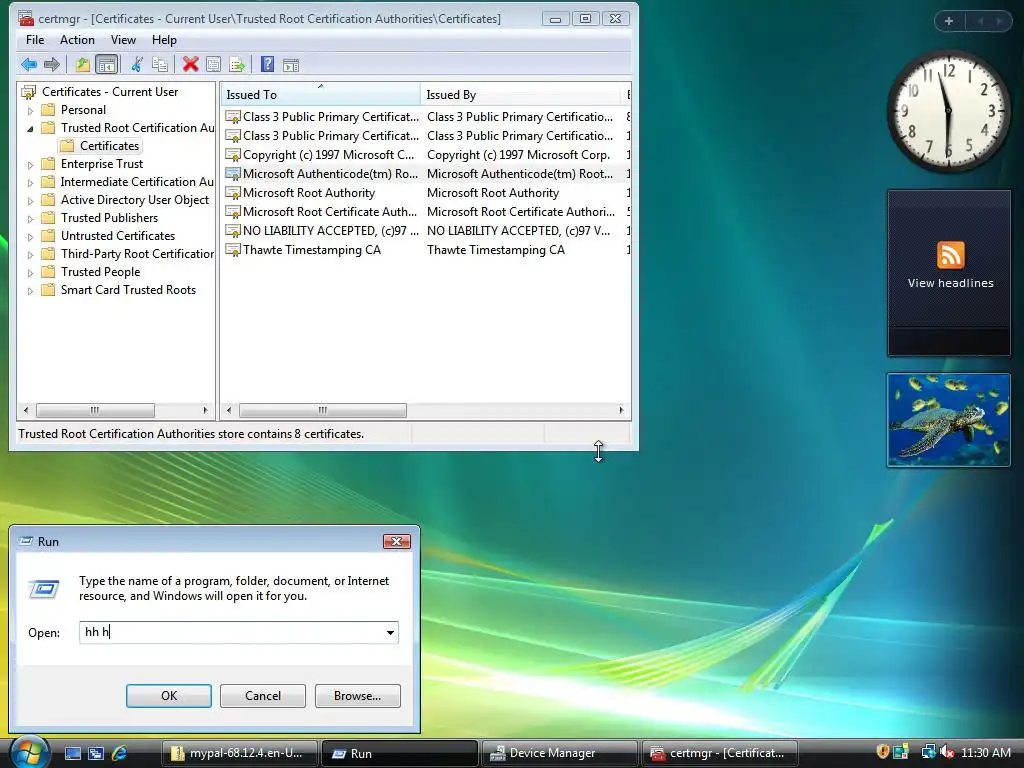This screenshot has height=768, width=1024.
Task: Expand Intermediate Certification Authorities folder
Action: pos(30,183)
